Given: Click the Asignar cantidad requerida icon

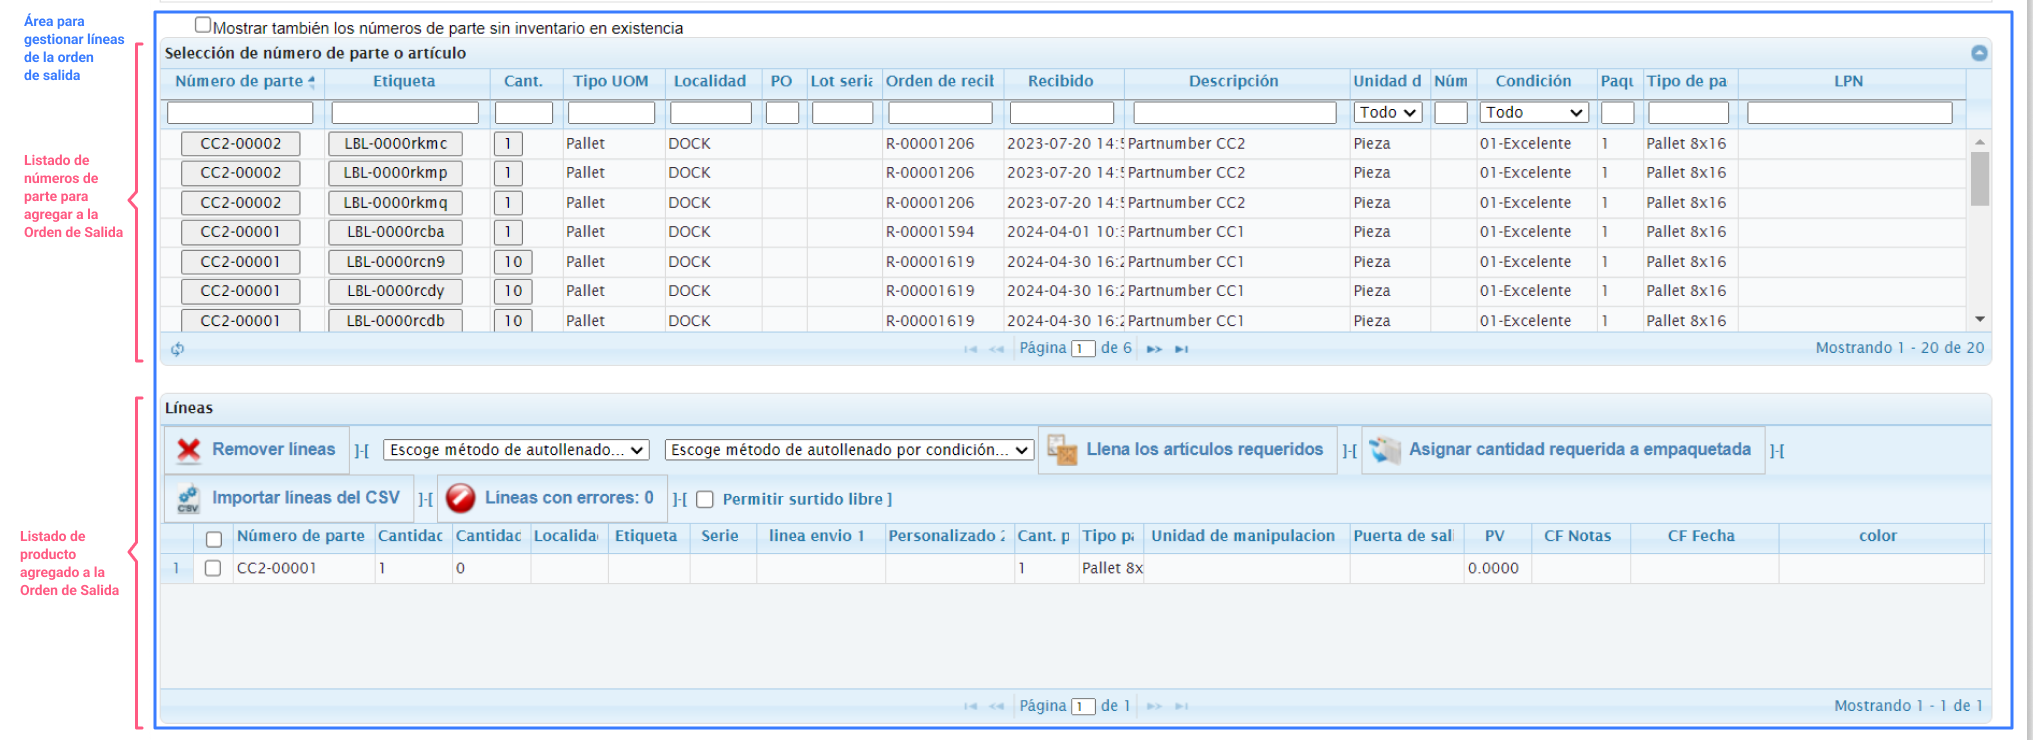Looking at the screenshot, I should (x=1385, y=450).
